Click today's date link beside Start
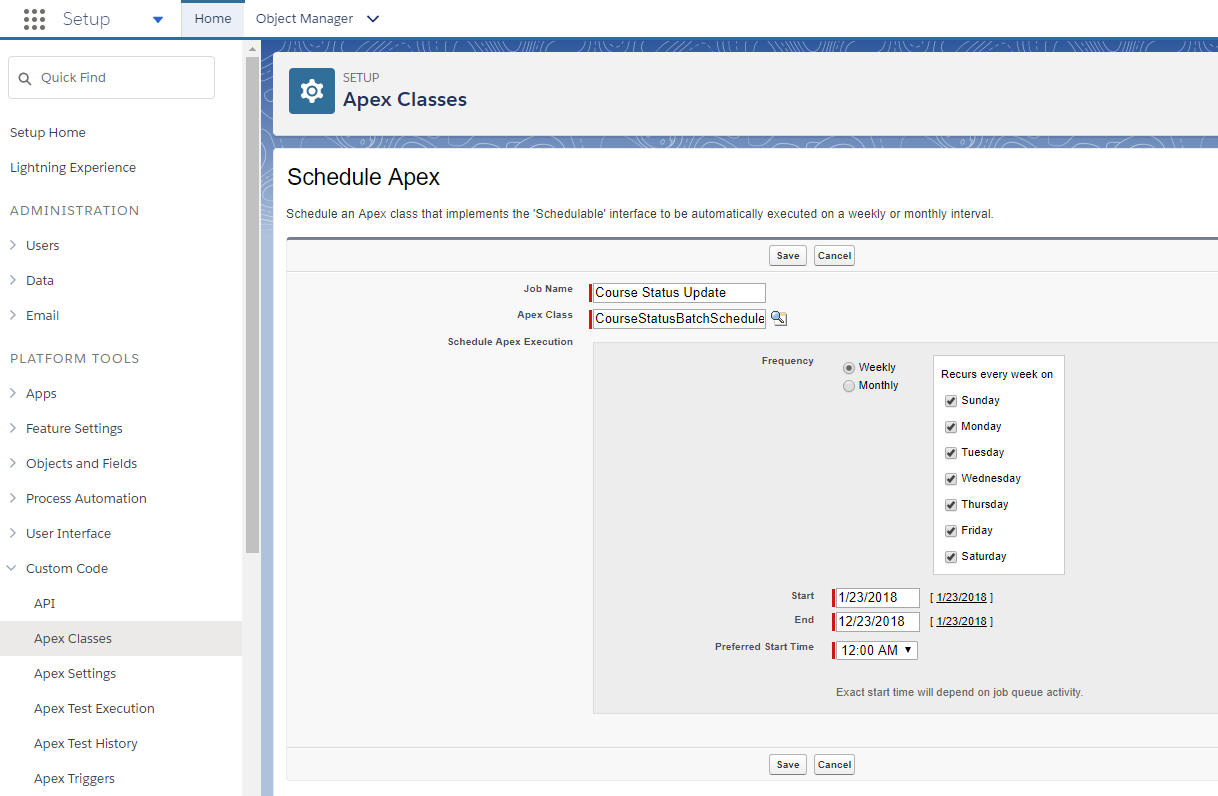 pos(961,597)
